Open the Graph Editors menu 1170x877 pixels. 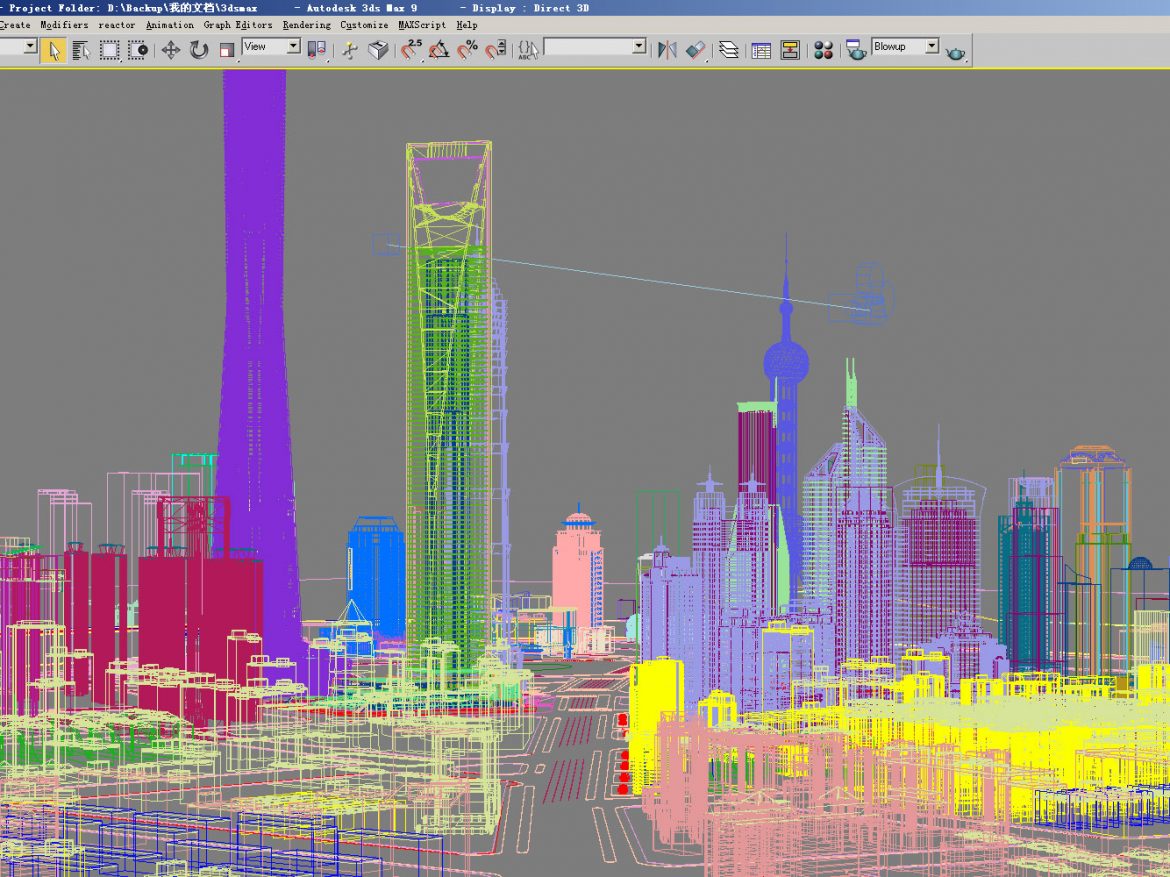[238, 25]
